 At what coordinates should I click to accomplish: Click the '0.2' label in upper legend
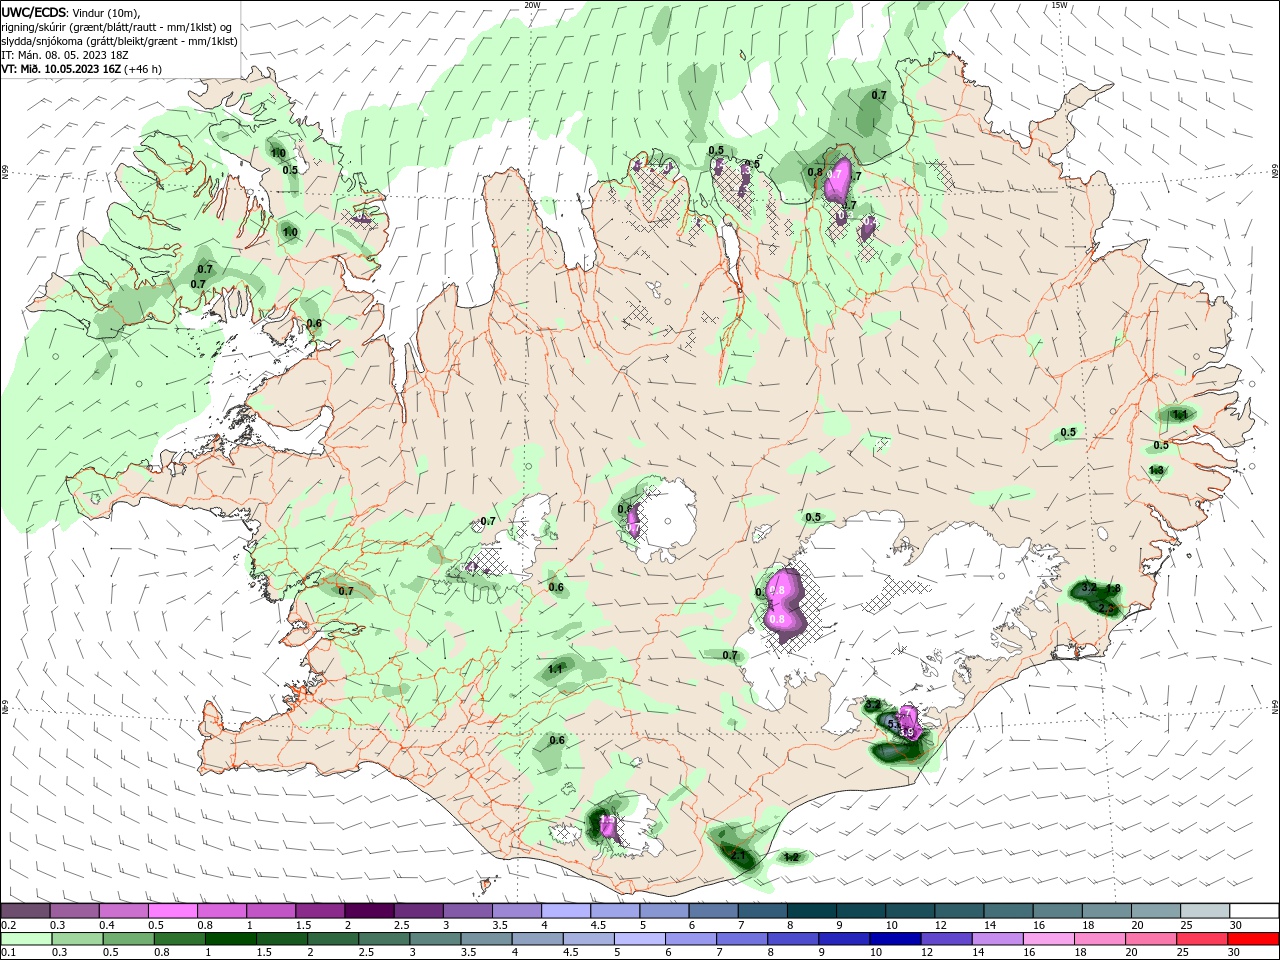click(8, 926)
